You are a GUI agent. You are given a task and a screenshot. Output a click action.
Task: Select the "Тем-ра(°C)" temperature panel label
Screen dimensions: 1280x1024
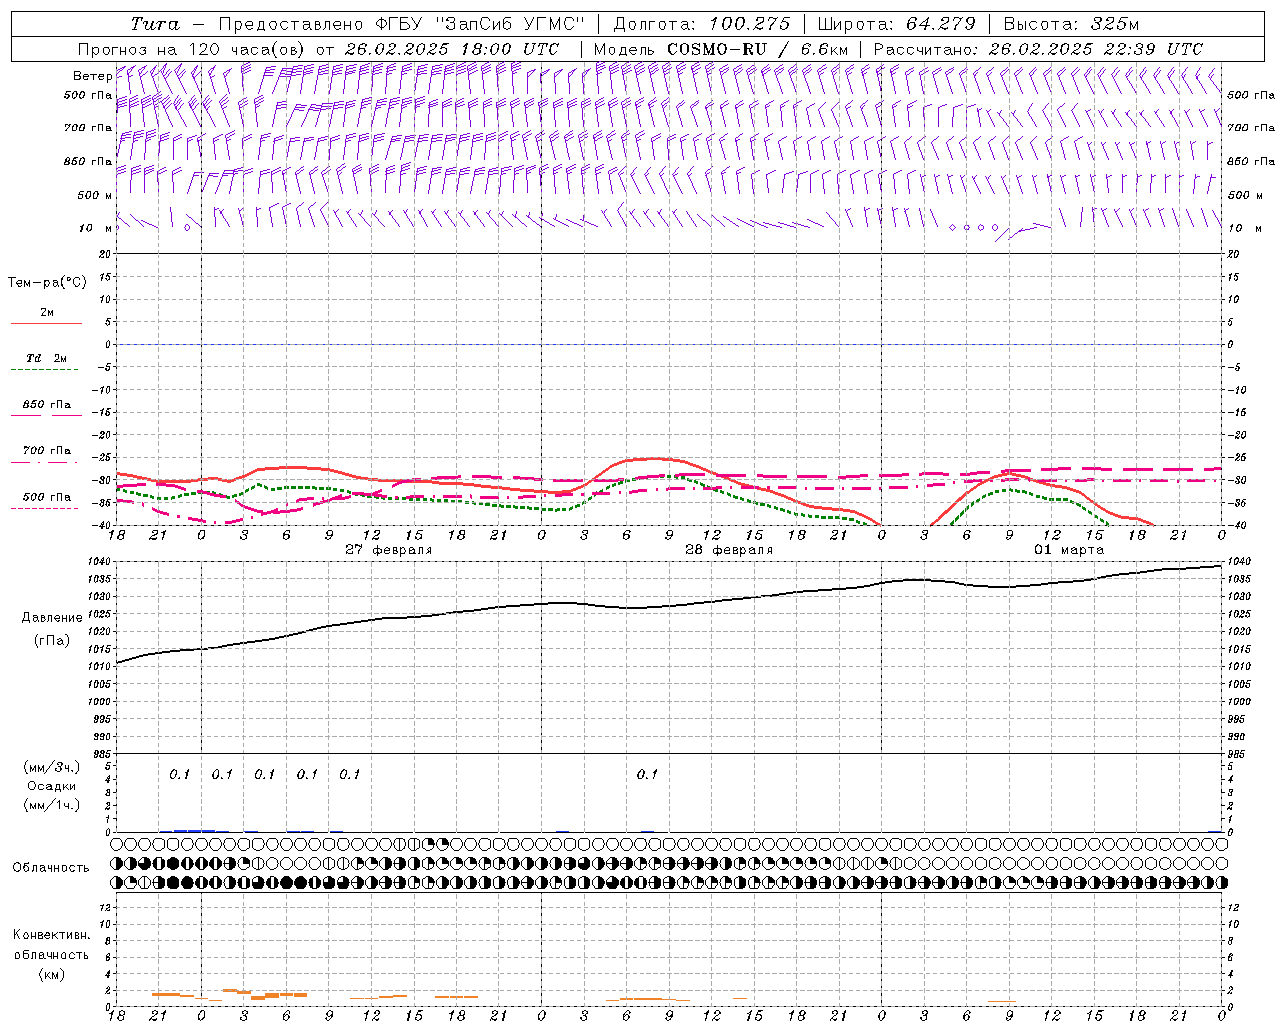47,283
